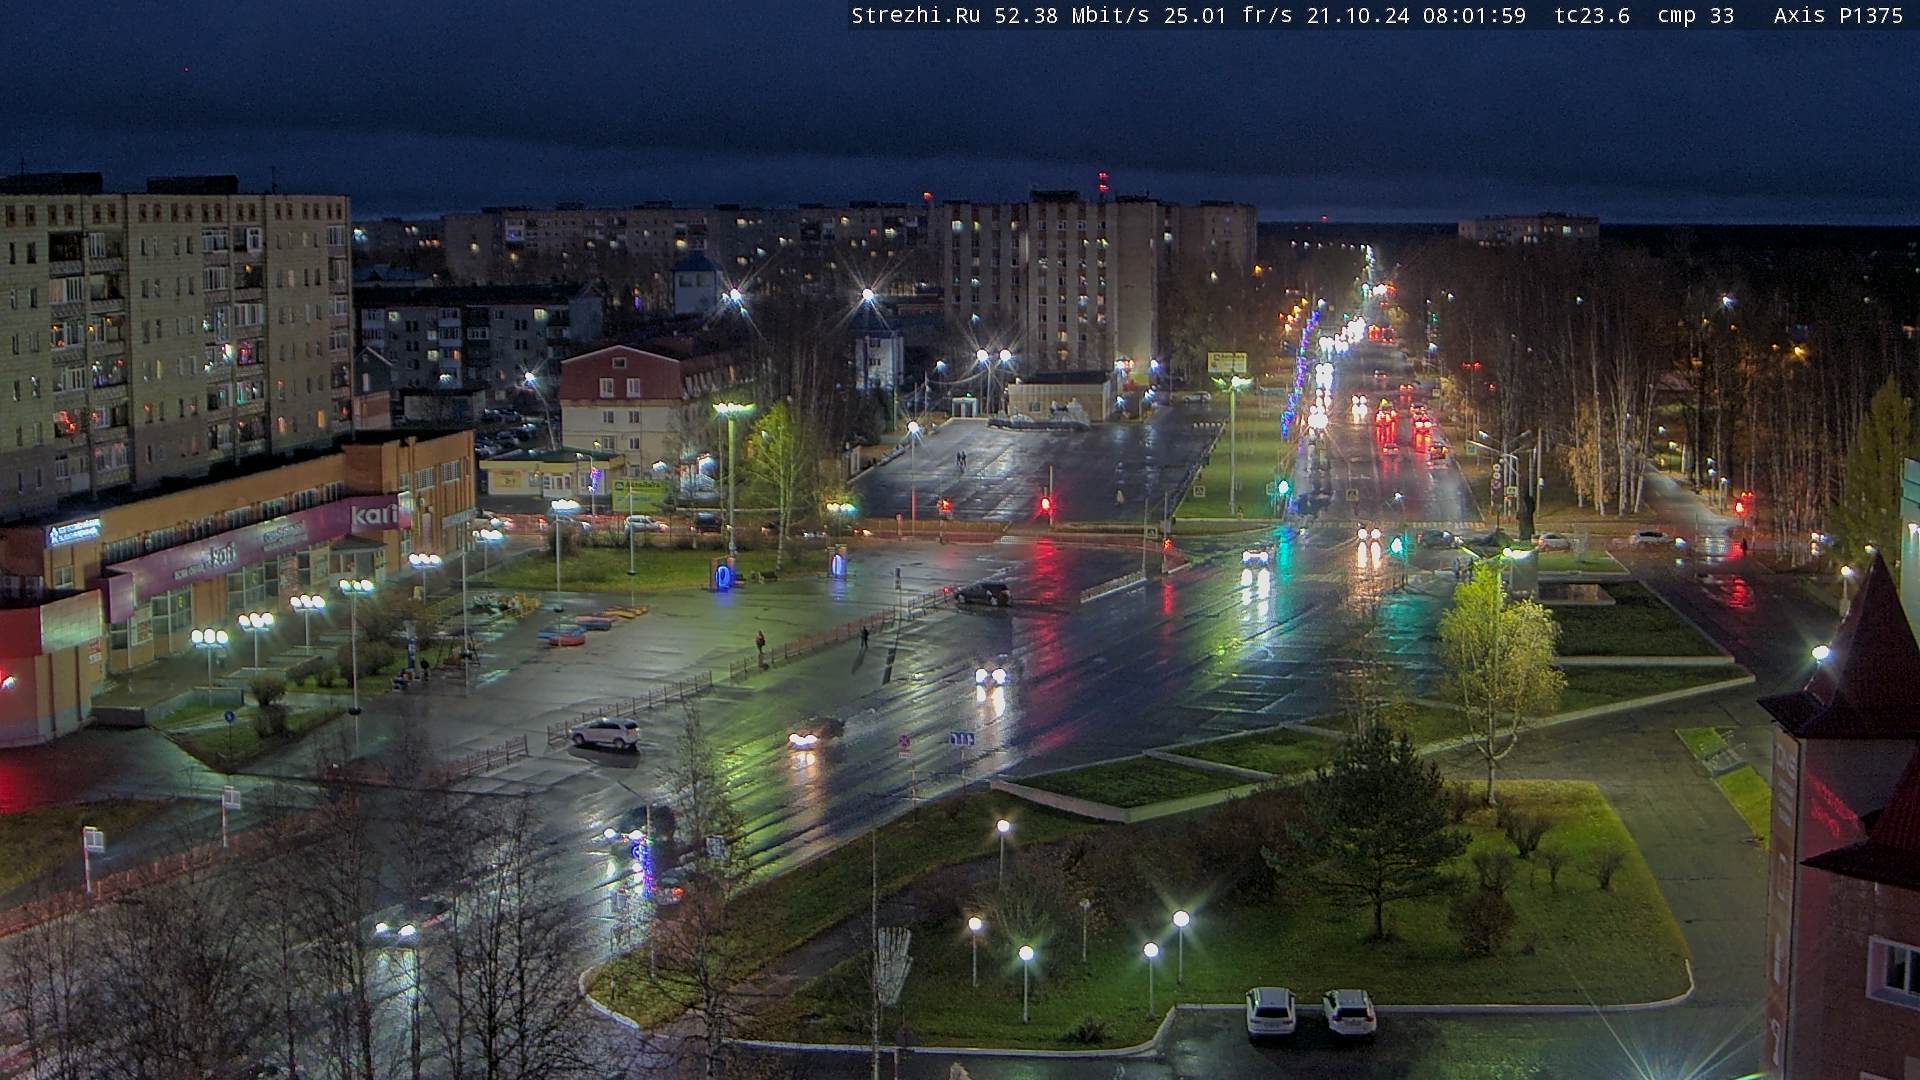Select the 52.38 Mbit/s bitrate readout

[1071, 16]
